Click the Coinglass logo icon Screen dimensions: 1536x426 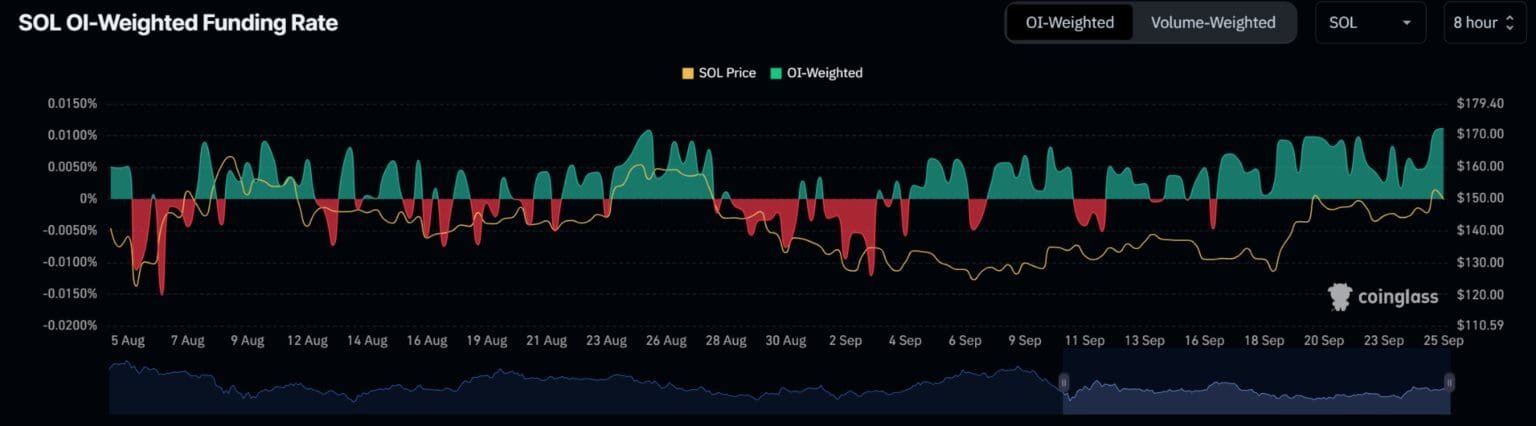pyautogui.click(x=1340, y=296)
